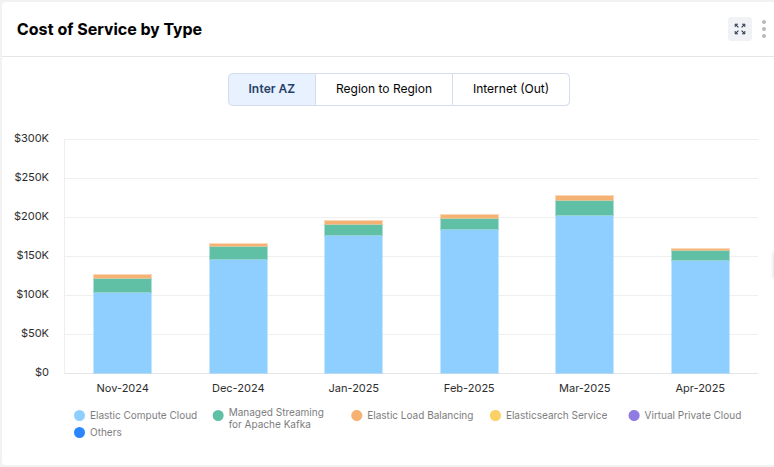This screenshot has height=467, width=774.
Task: Toggle Managed Streaming for Apache Kafka legend
Action: [x=218, y=415]
